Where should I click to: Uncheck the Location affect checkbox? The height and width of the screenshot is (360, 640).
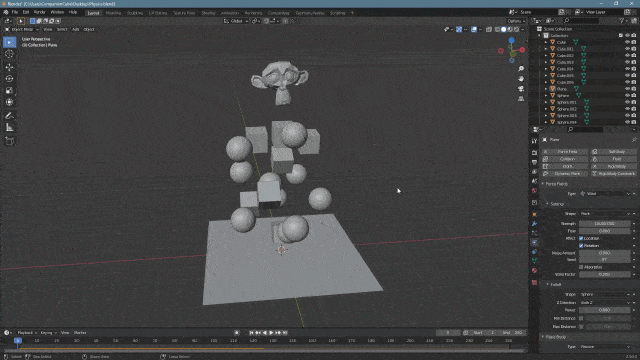[581, 238]
